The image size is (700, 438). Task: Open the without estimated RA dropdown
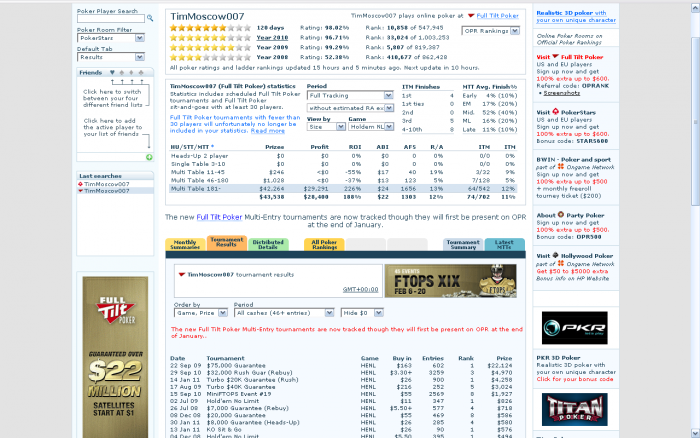[350, 108]
